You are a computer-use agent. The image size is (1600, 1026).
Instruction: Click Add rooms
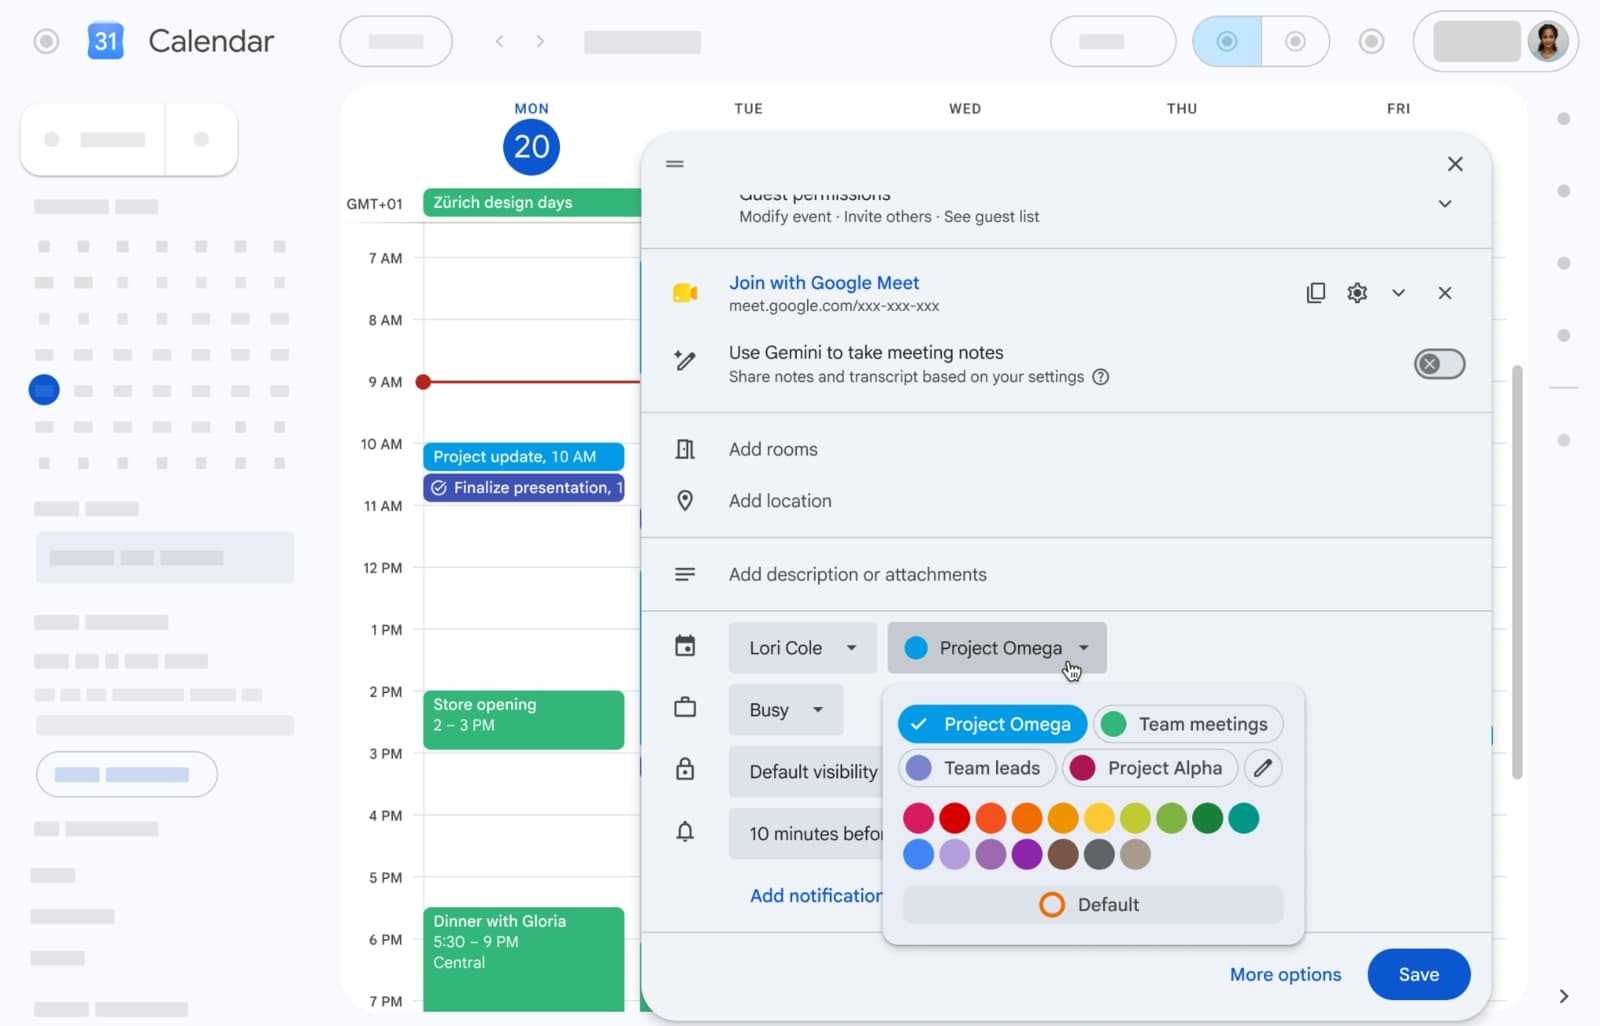[773, 449]
